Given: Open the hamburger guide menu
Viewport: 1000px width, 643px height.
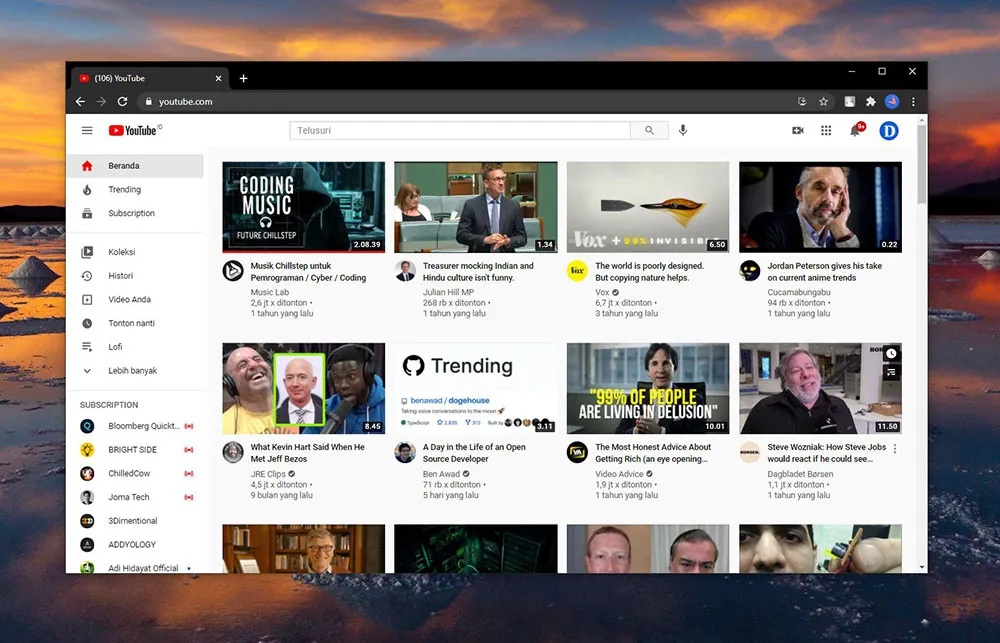Looking at the screenshot, I should click(x=87, y=131).
